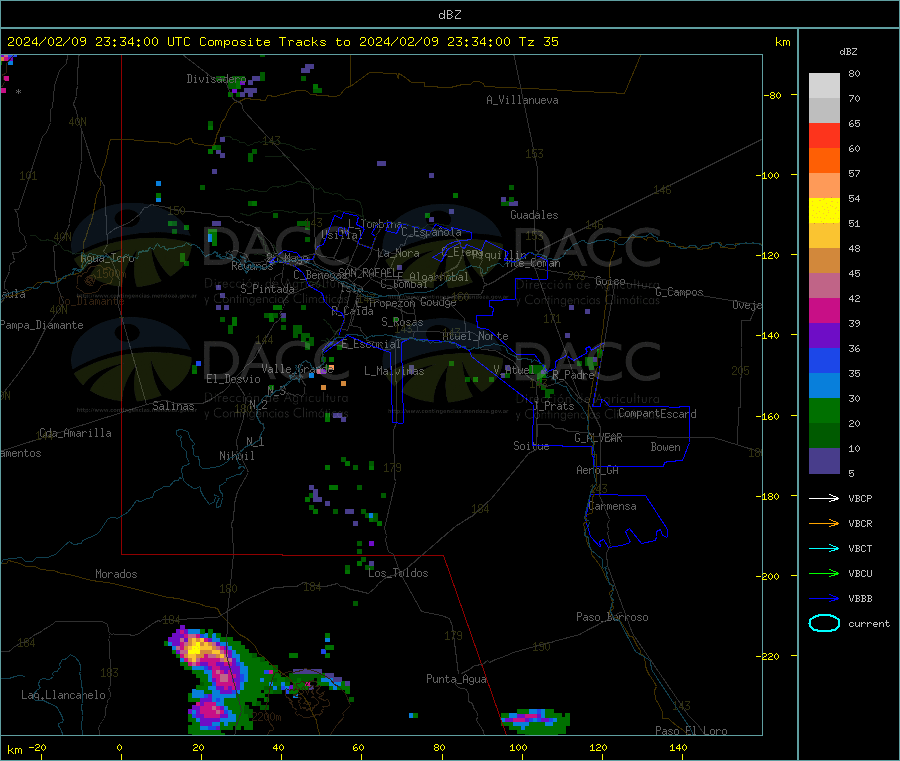
Task: Click the 'A_Villanueva' place label
Action: 522,100
